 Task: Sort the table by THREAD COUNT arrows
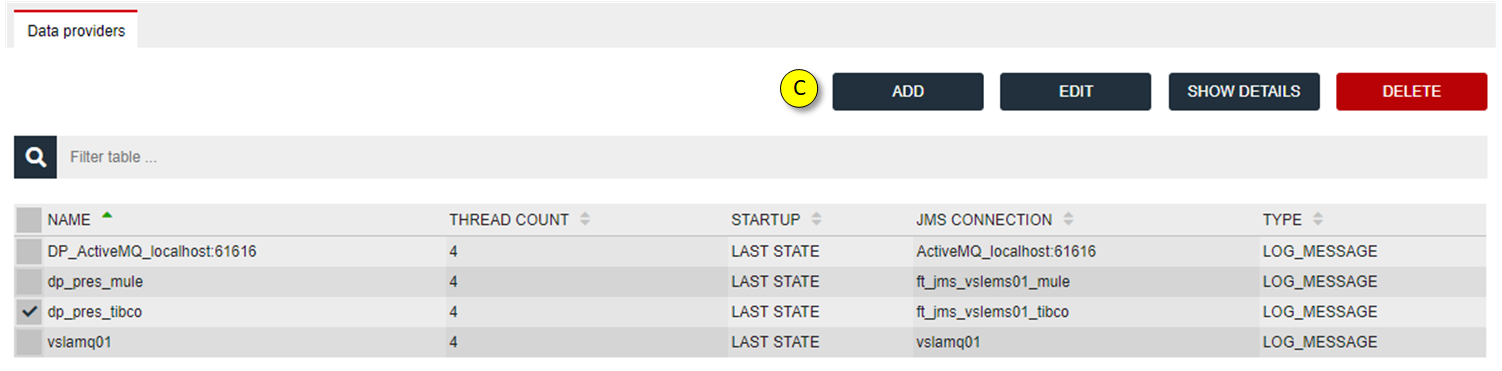point(585,220)
